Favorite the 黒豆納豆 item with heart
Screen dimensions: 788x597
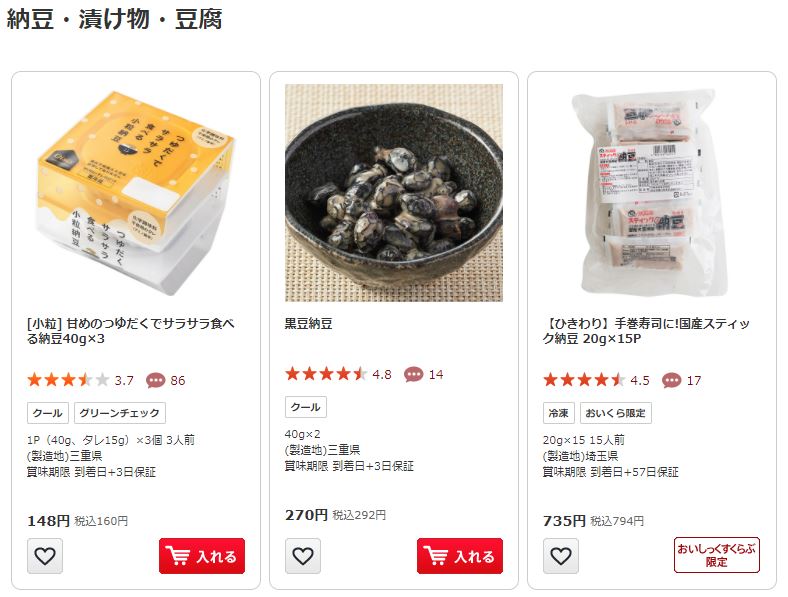(x=303, y=556)
